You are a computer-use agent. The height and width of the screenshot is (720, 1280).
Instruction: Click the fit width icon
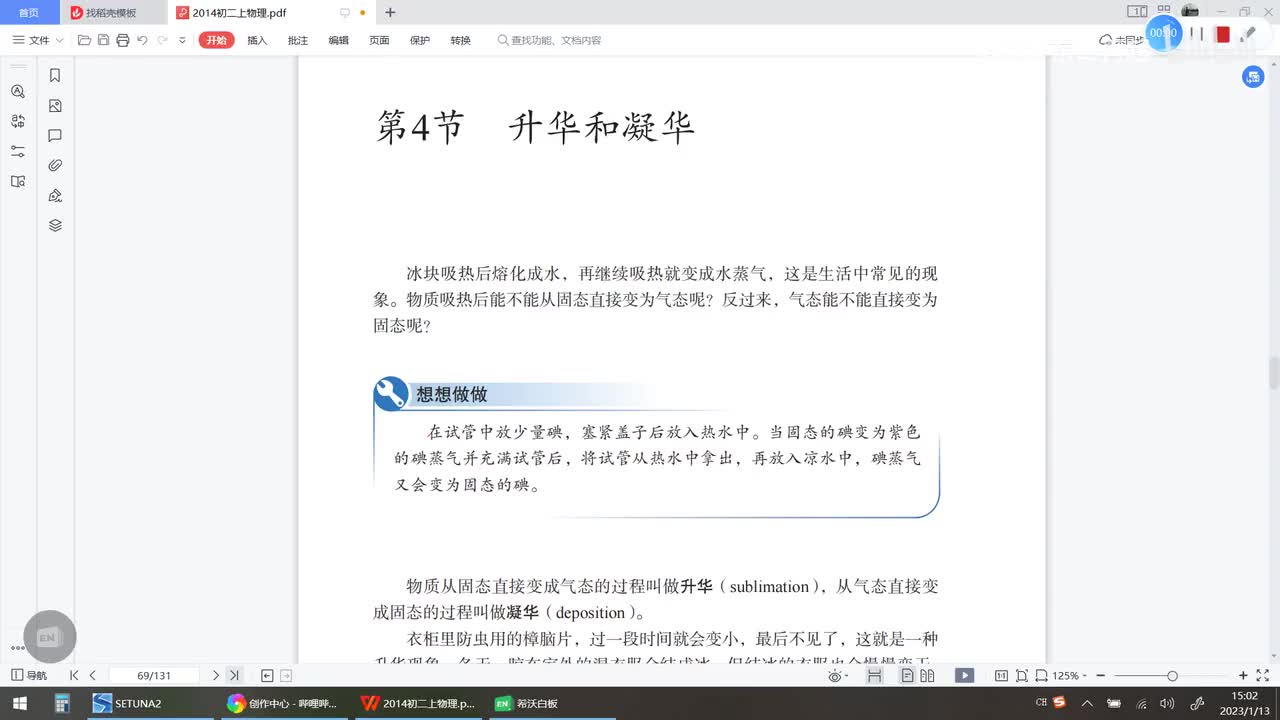coord(1042,676)
